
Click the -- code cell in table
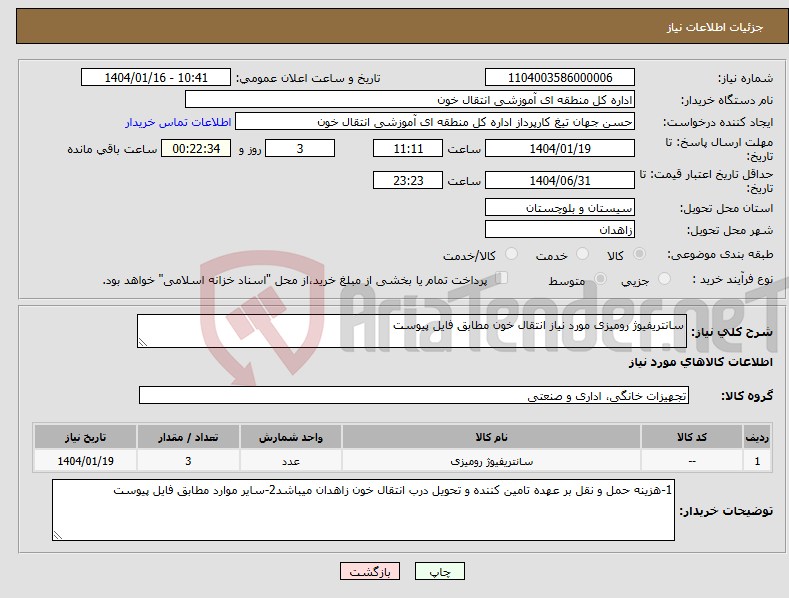pos(692,461)
